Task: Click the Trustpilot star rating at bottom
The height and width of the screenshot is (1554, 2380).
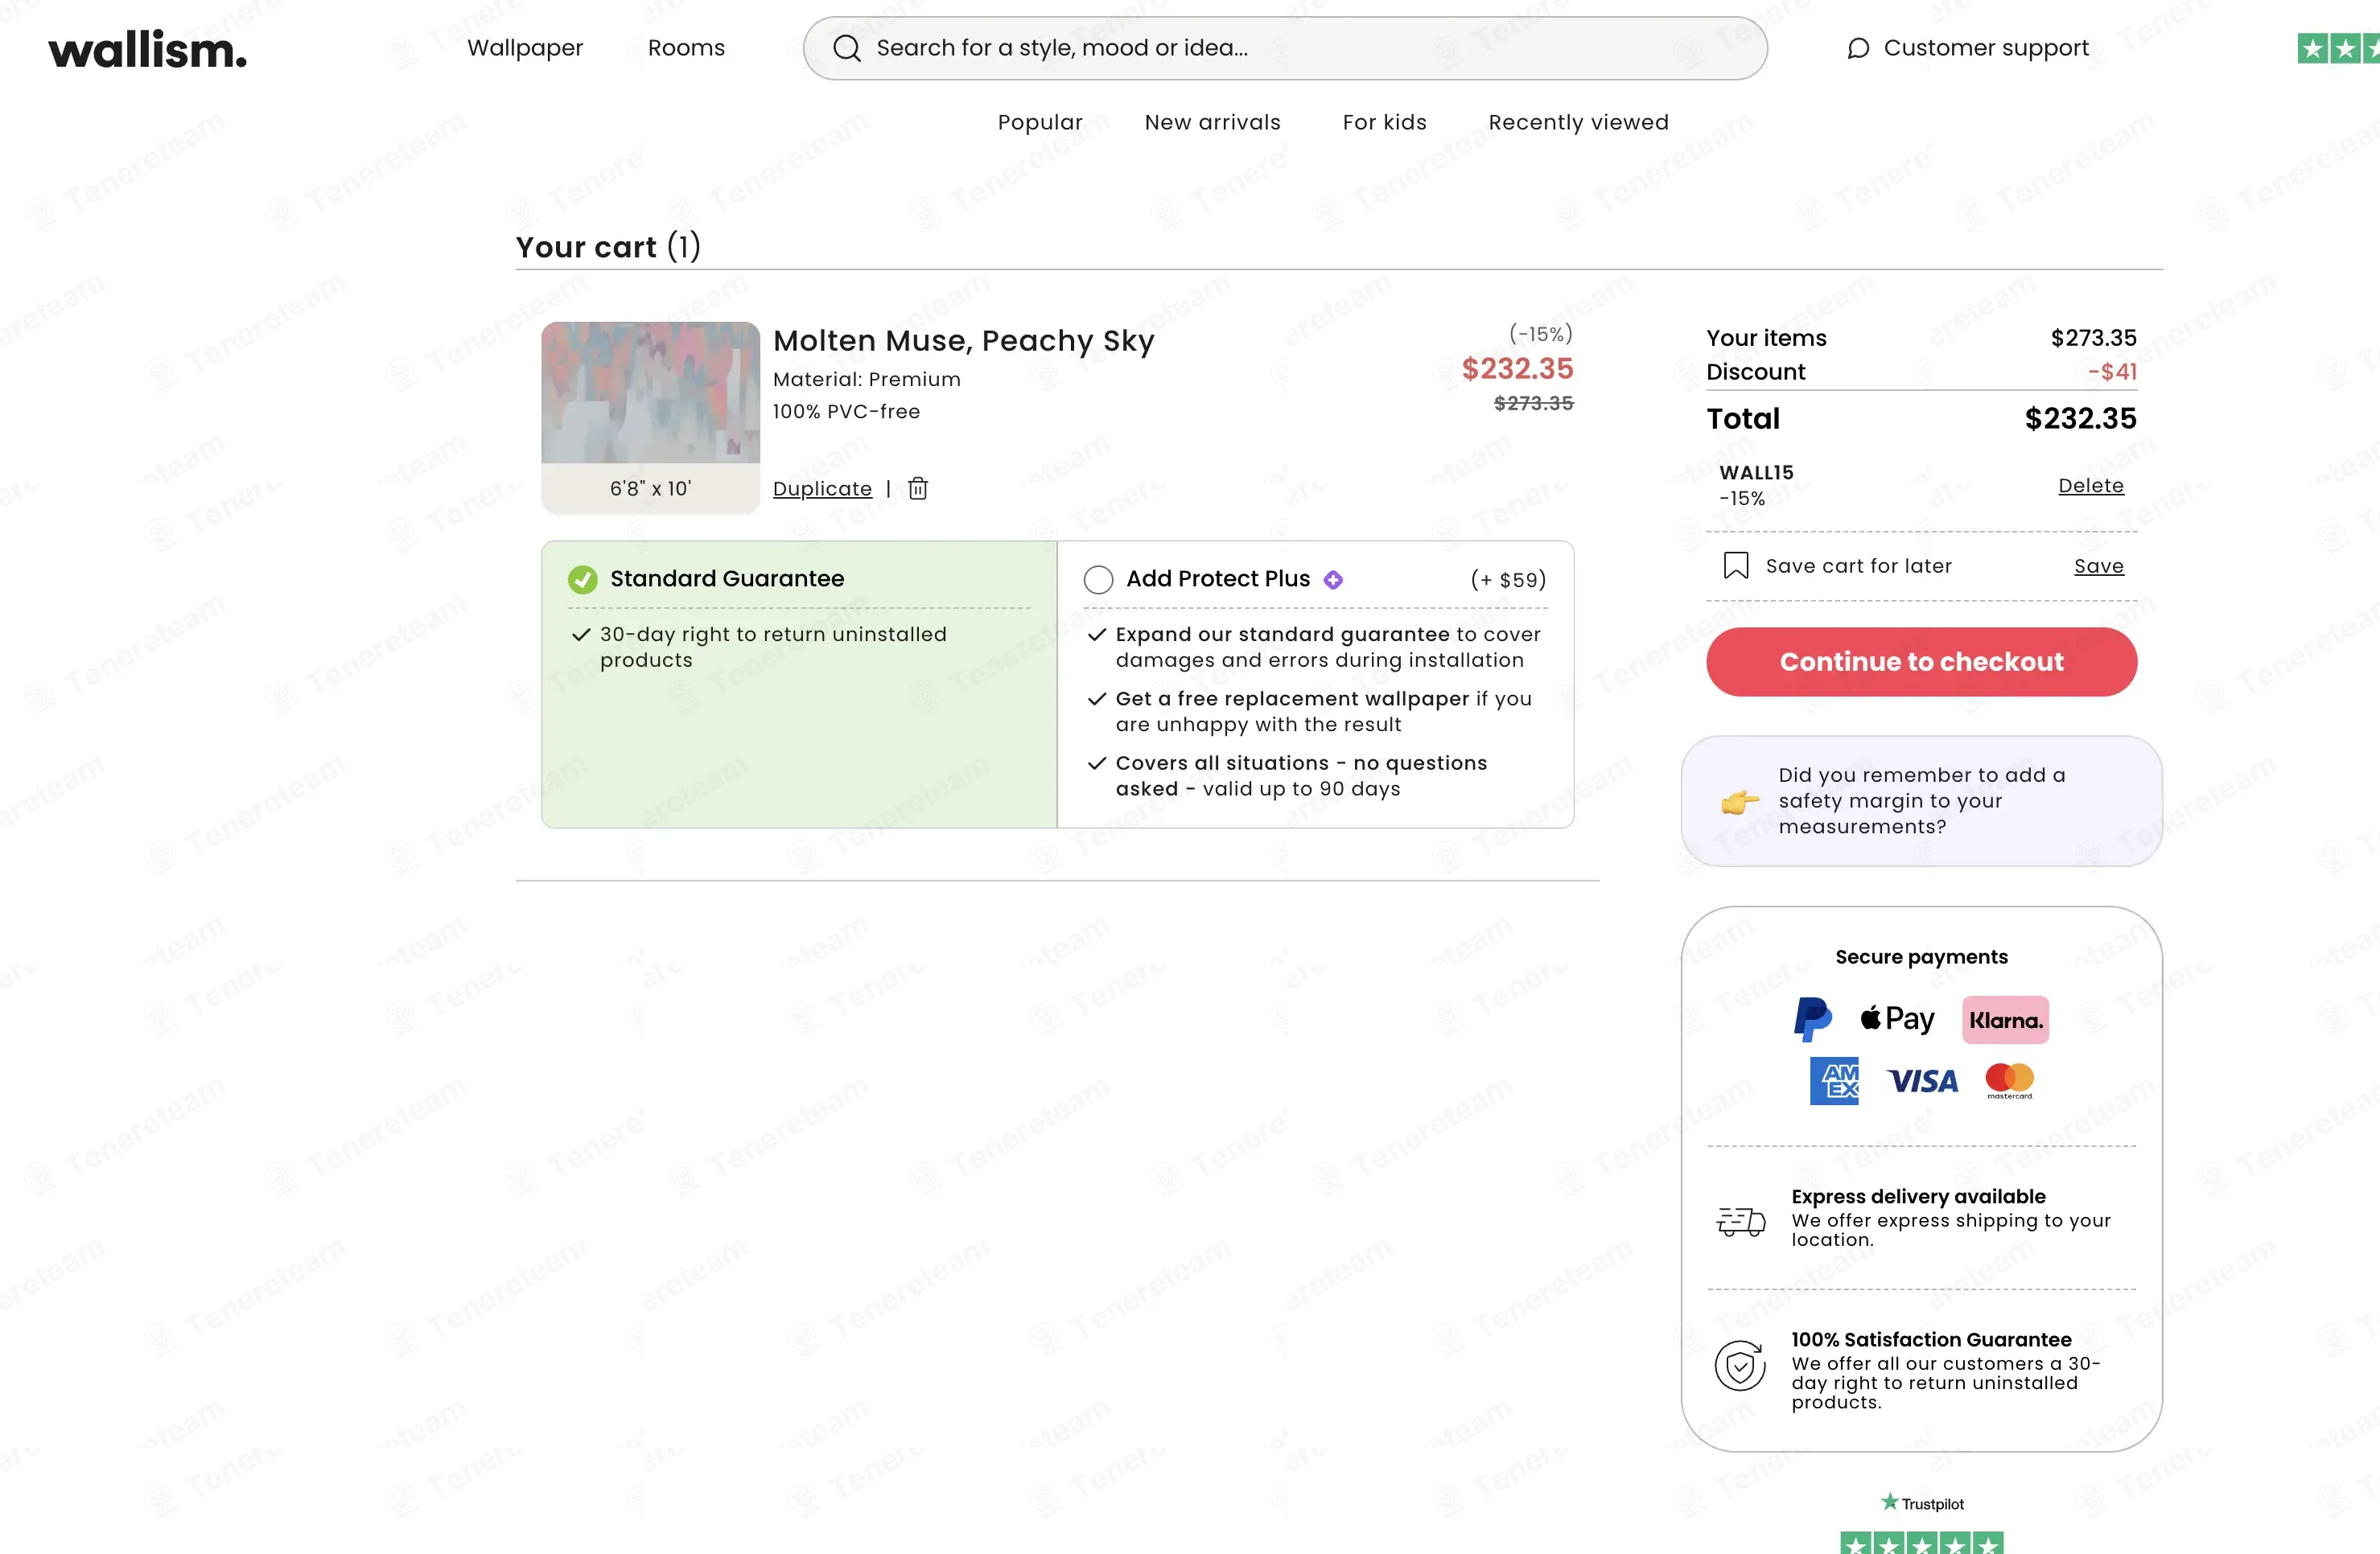Action: pos(1921,1543)
